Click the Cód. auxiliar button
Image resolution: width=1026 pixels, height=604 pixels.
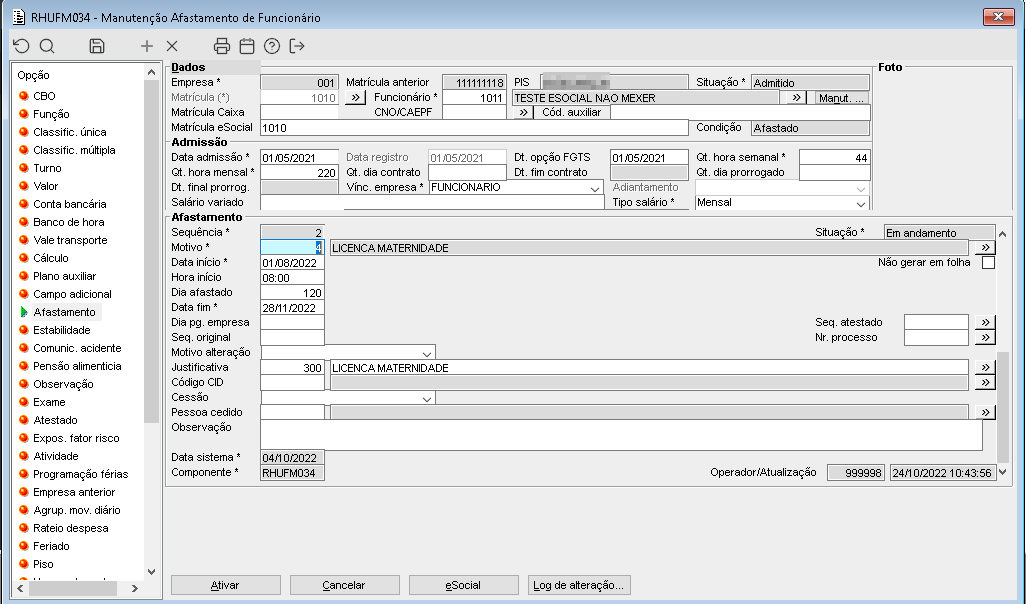[571, 113]
